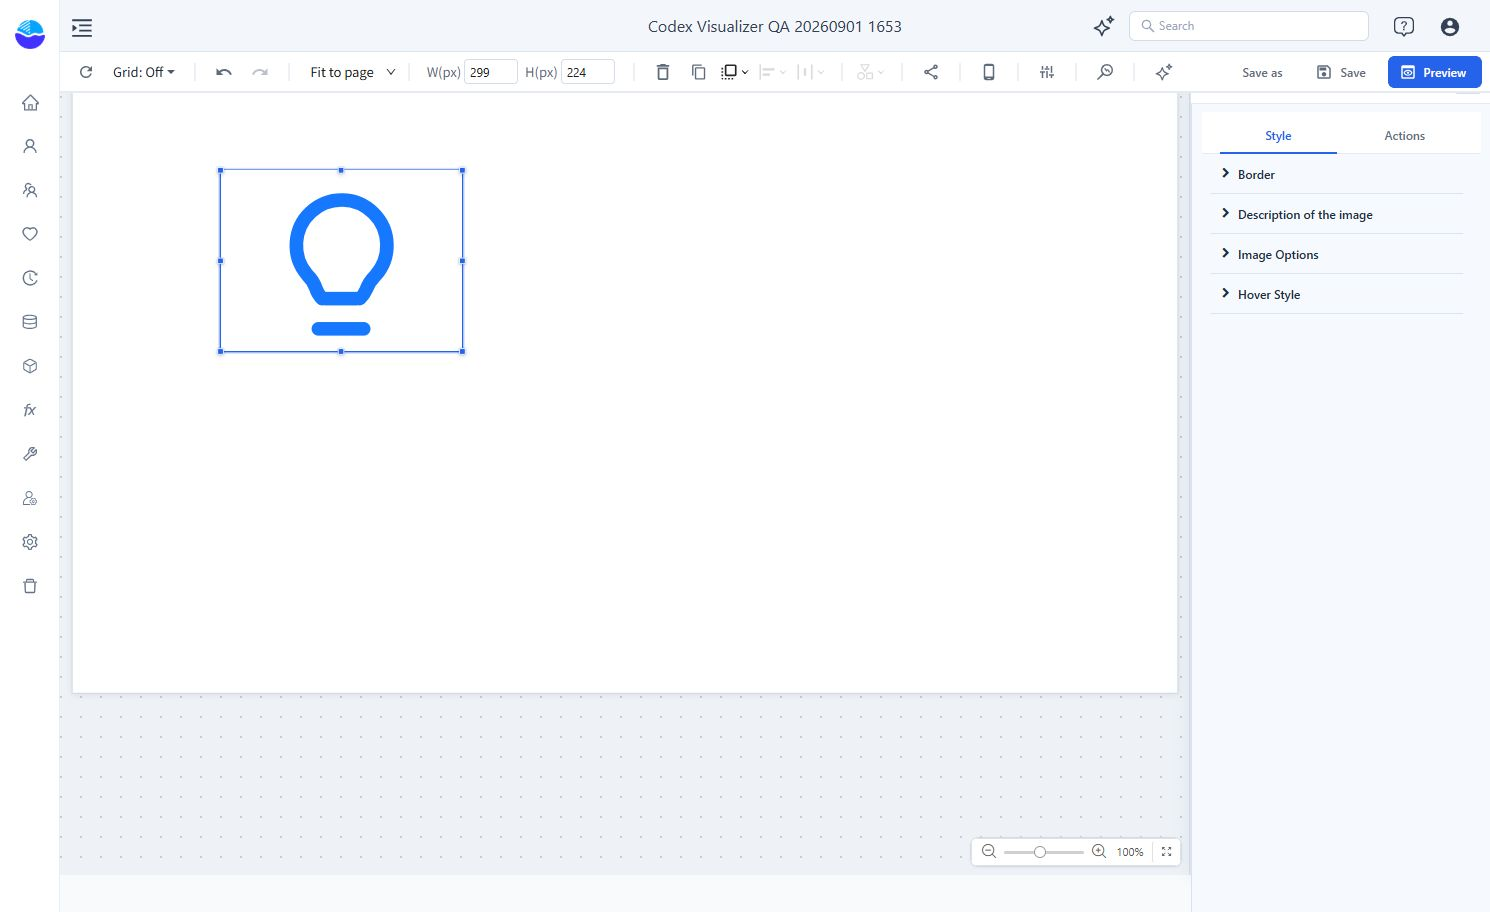Viewport: 1490px width, 912px height.
Task: Delete the selected element via trash icon
Action: [x=663, y=72]
